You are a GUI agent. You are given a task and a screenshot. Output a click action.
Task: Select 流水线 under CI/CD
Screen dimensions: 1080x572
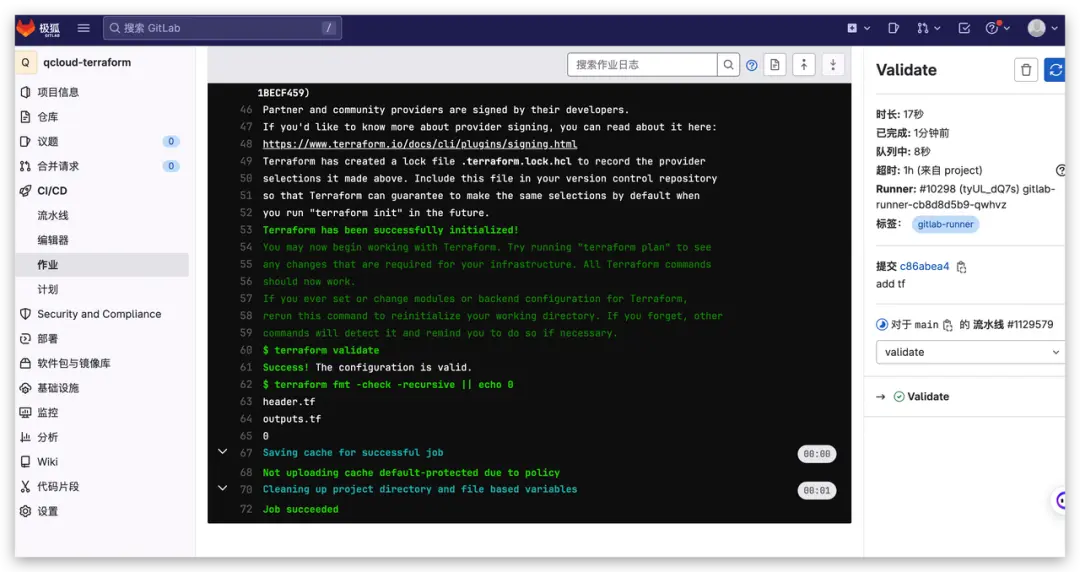coord(53,216)
